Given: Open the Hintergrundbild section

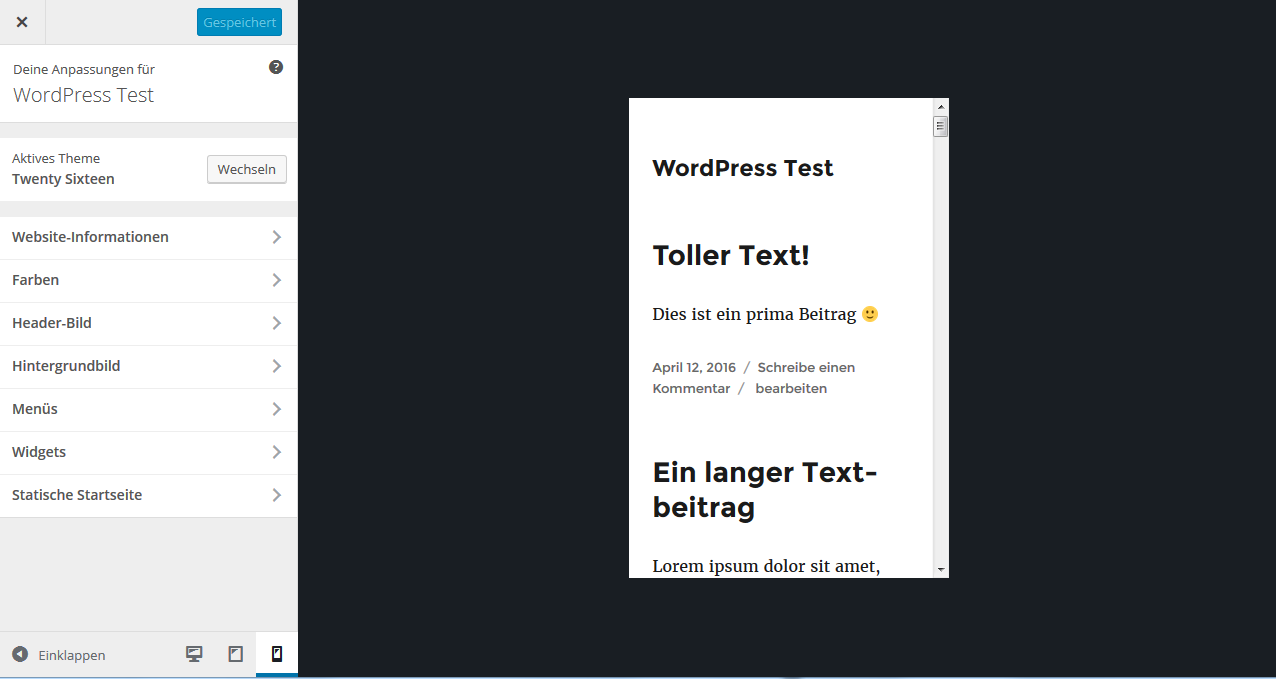Looking at the screenshot, I should 148,366.
